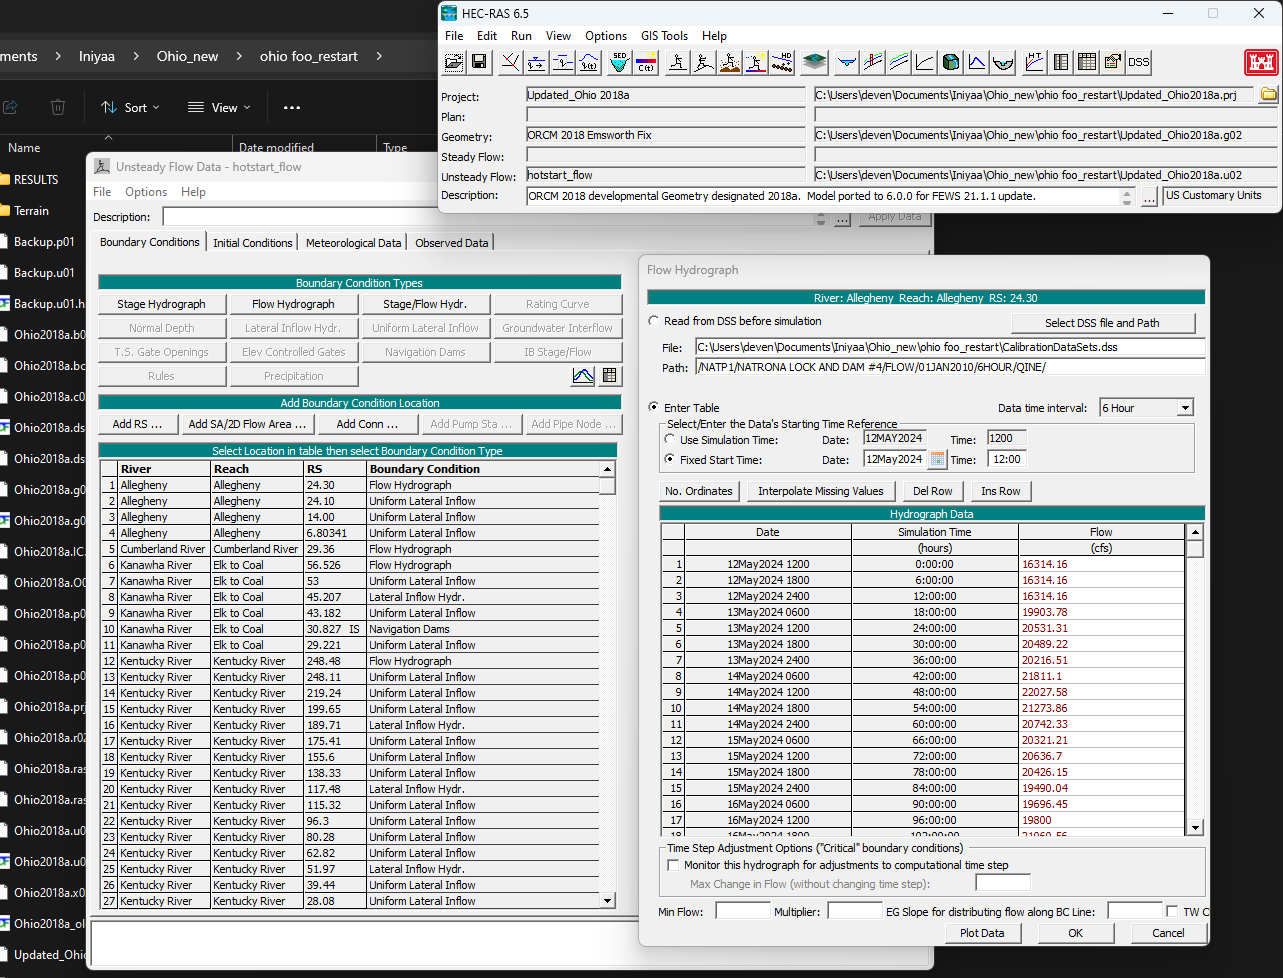Open the calendar picker beside Fixed Start date
The image size is (1283, 978).
938,459
